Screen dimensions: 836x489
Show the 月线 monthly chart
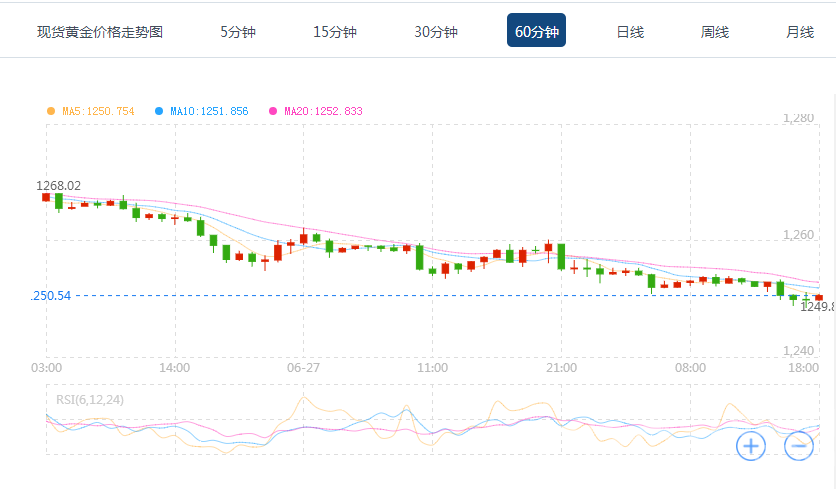[800, 32]
